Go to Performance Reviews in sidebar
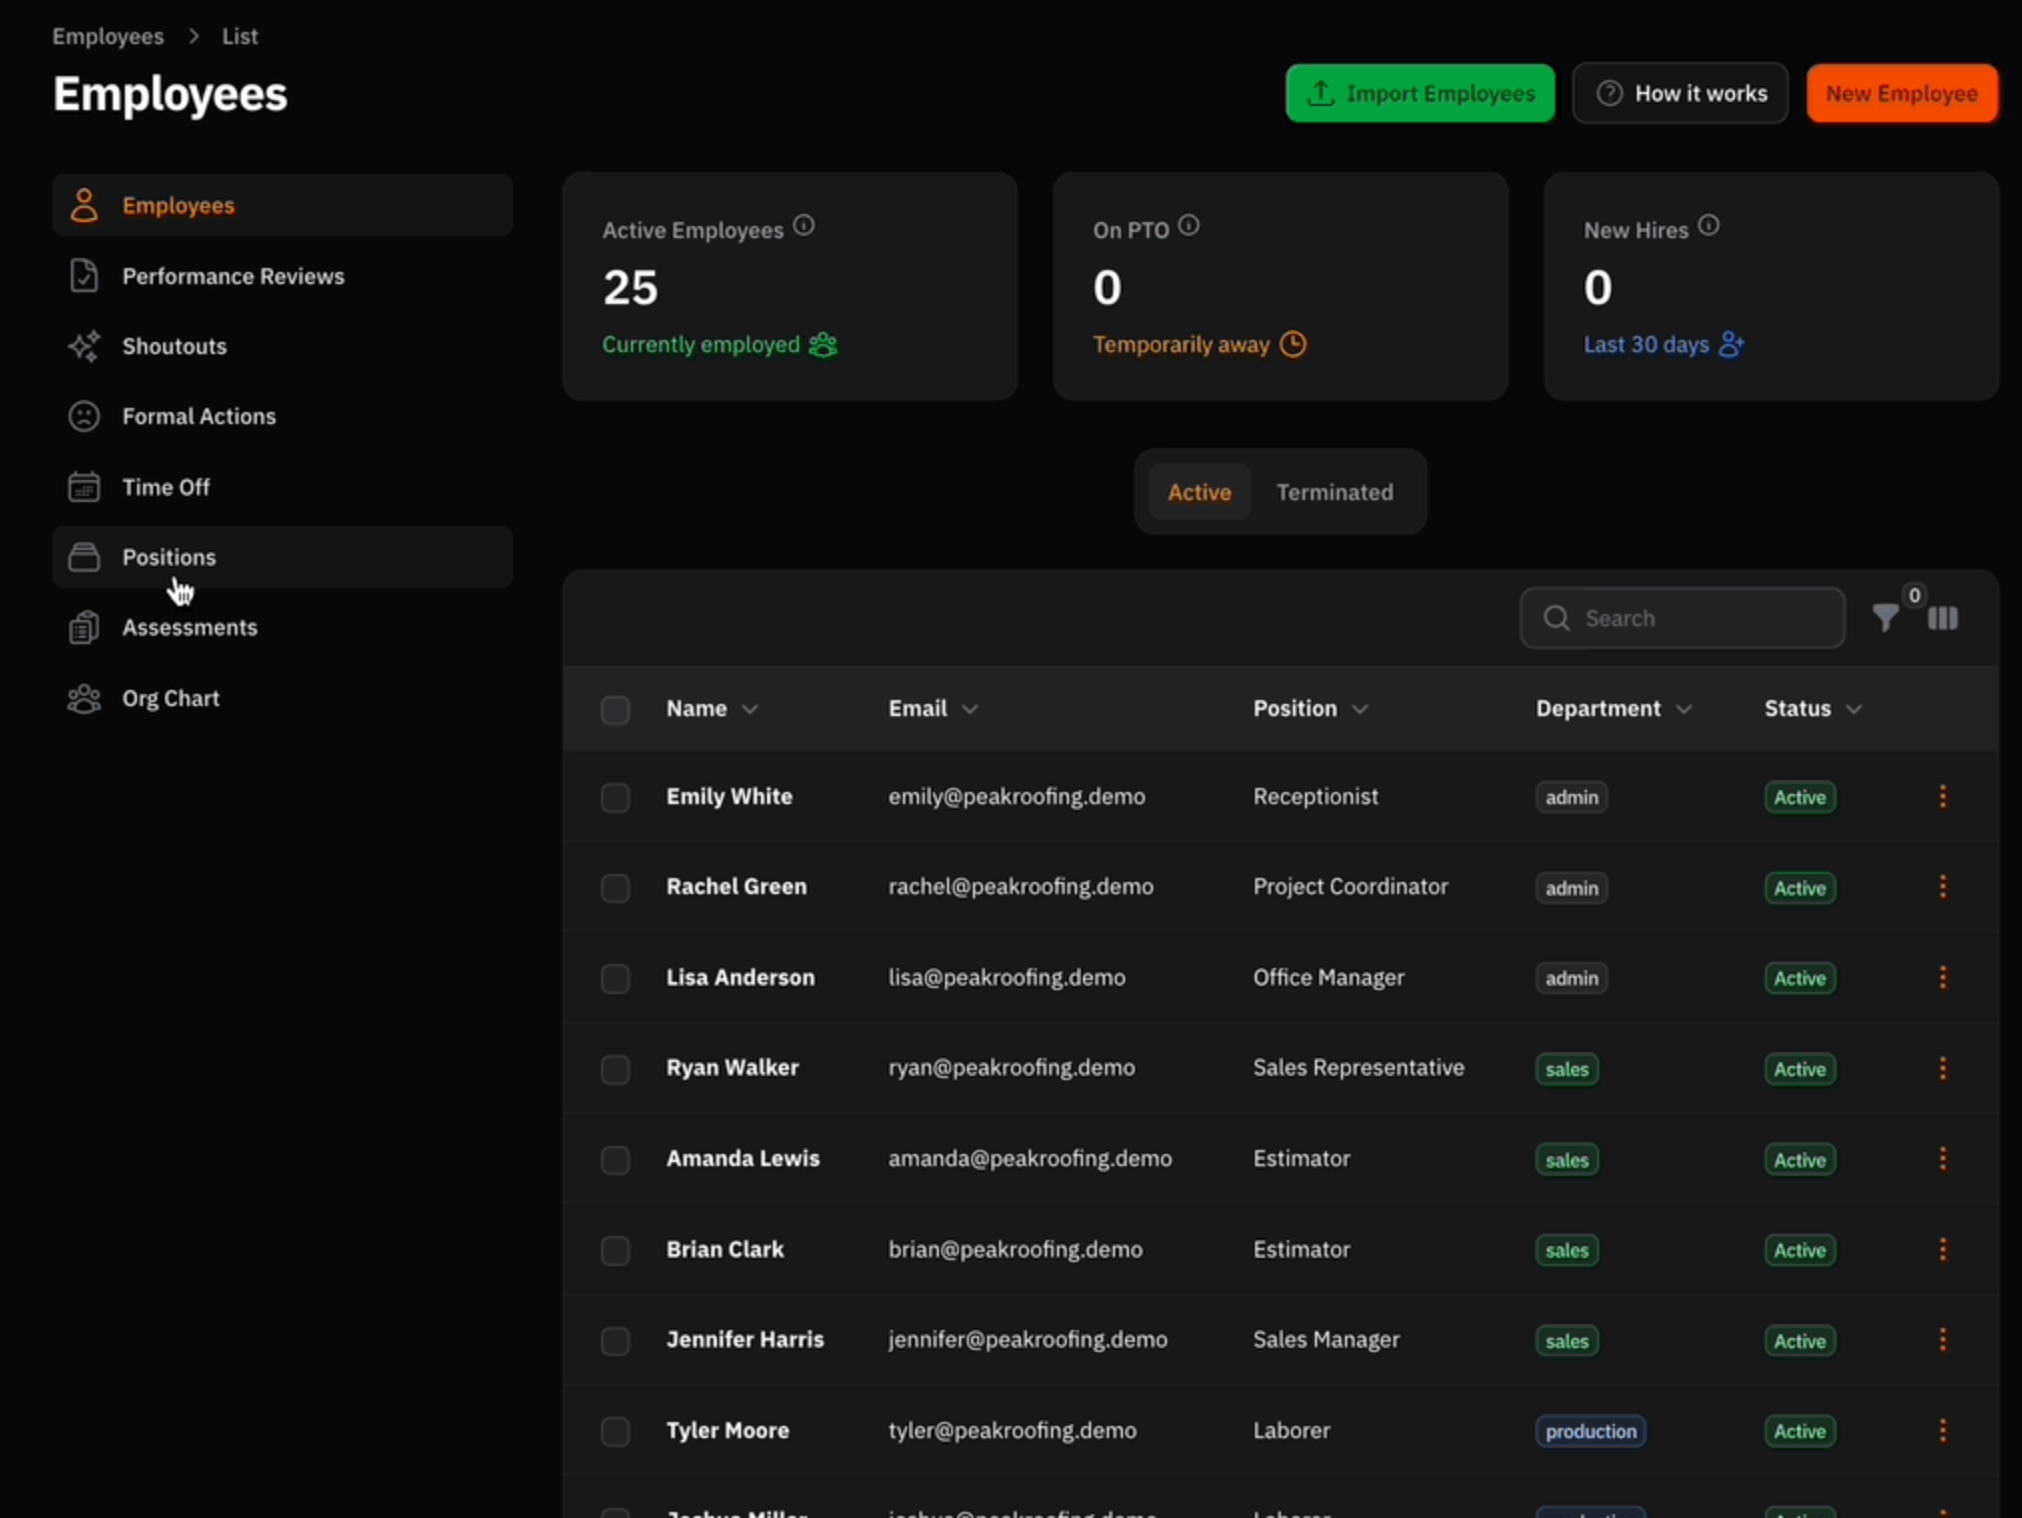Screen dimensions: 2022x1518 pyautogui.click(x=232, y=276)
